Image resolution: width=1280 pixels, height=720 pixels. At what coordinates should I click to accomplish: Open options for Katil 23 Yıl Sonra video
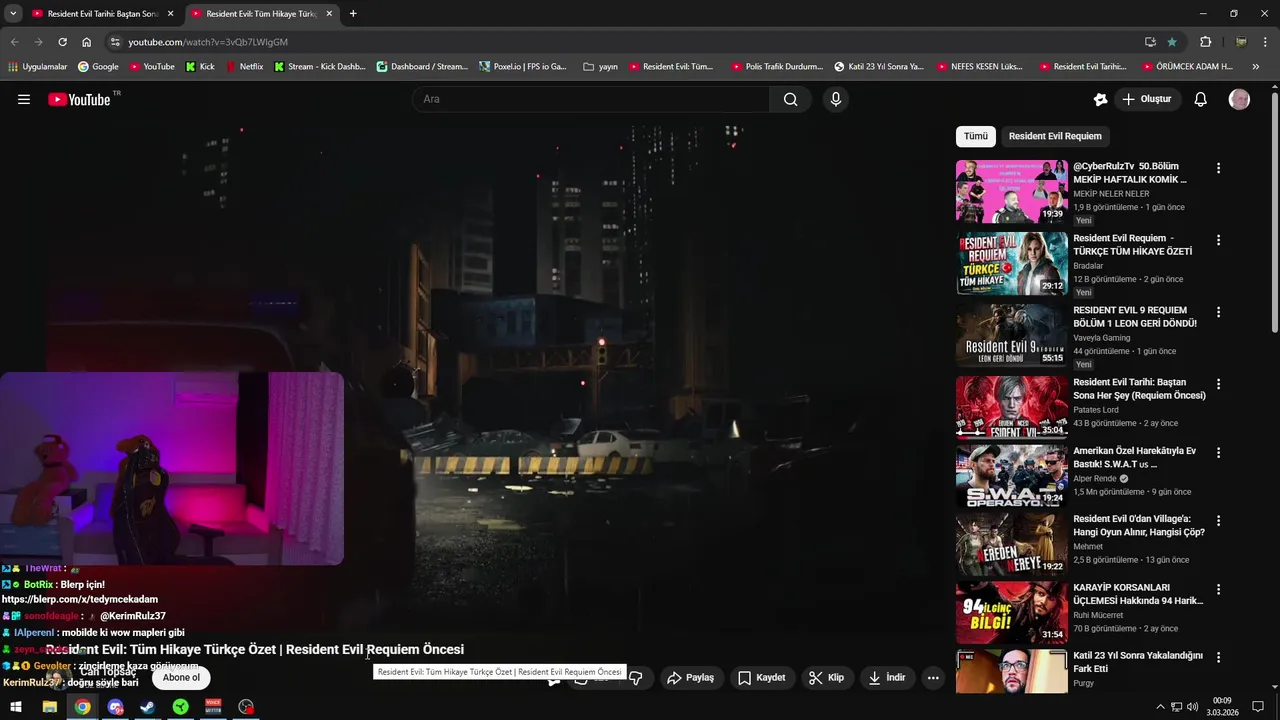[x=1218, y=657]
